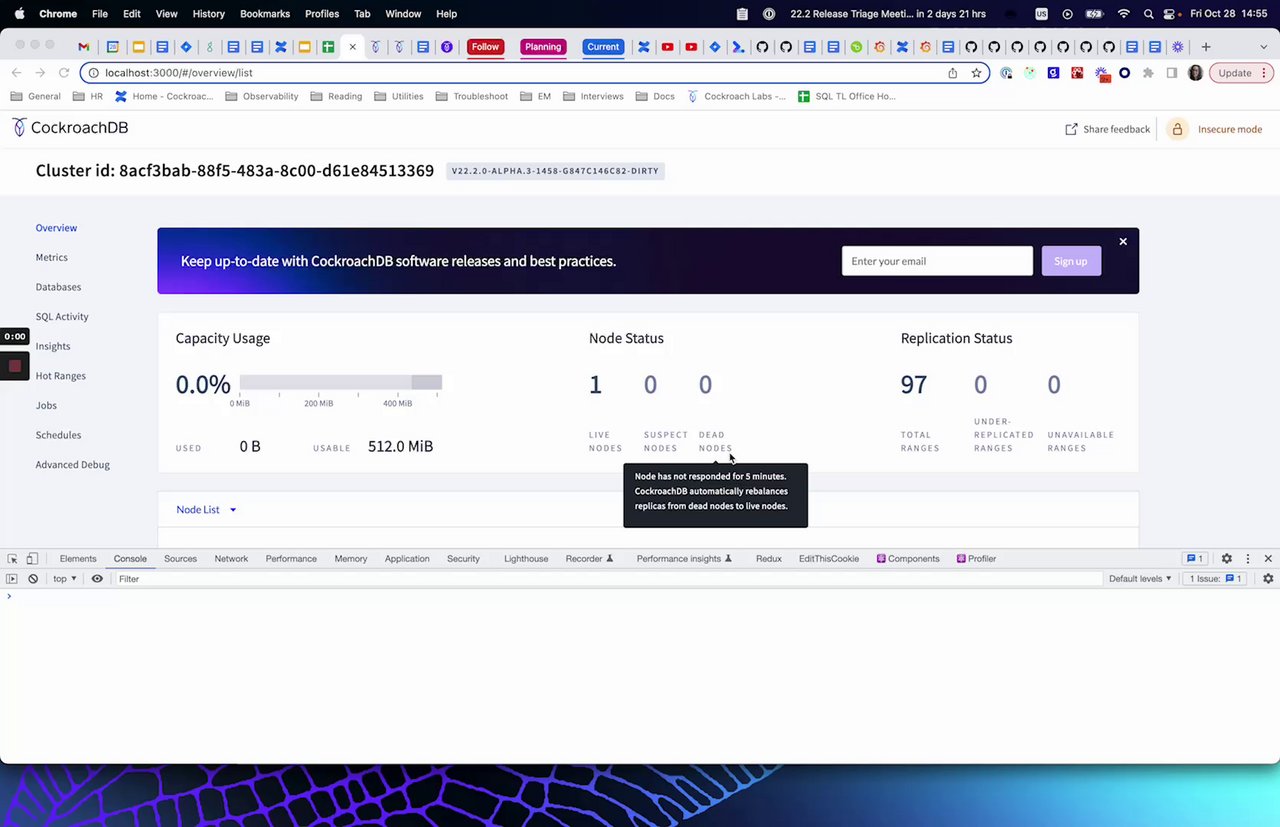Go back with the browser back arrow
This screenshot has height=827, width=1280.
tap(16, 73)
